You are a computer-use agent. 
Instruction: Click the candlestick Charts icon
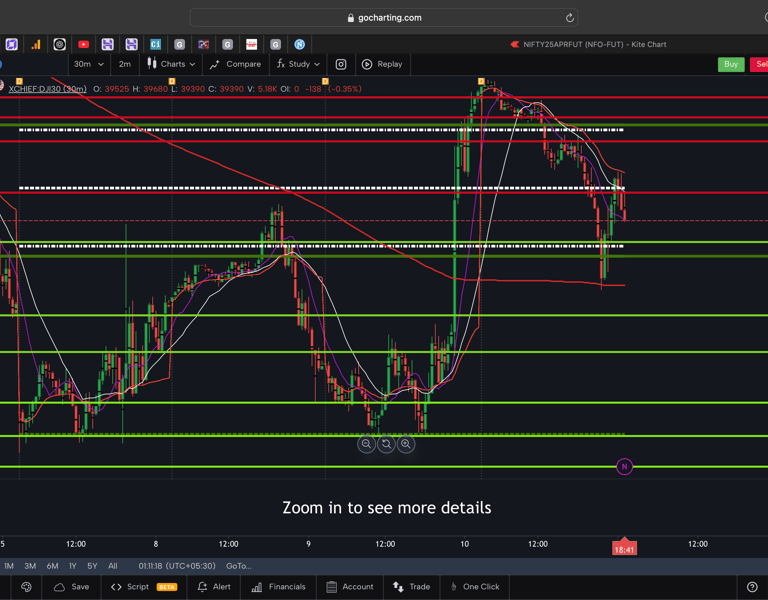(x=152, y=64)
